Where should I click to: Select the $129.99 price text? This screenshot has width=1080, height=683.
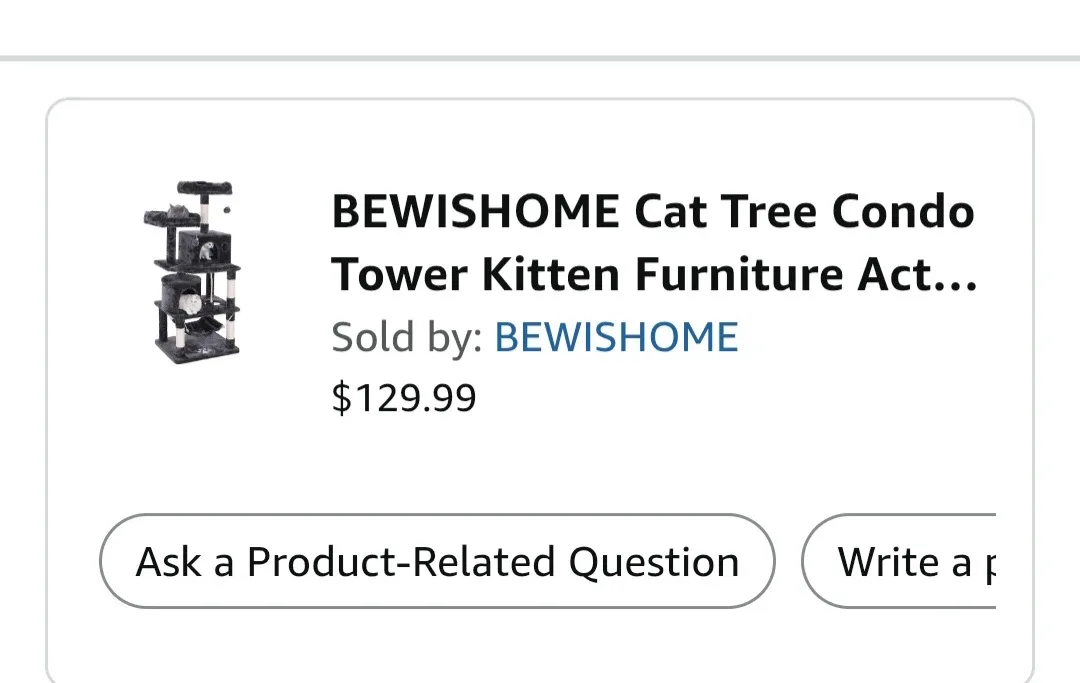coord(404,396)
